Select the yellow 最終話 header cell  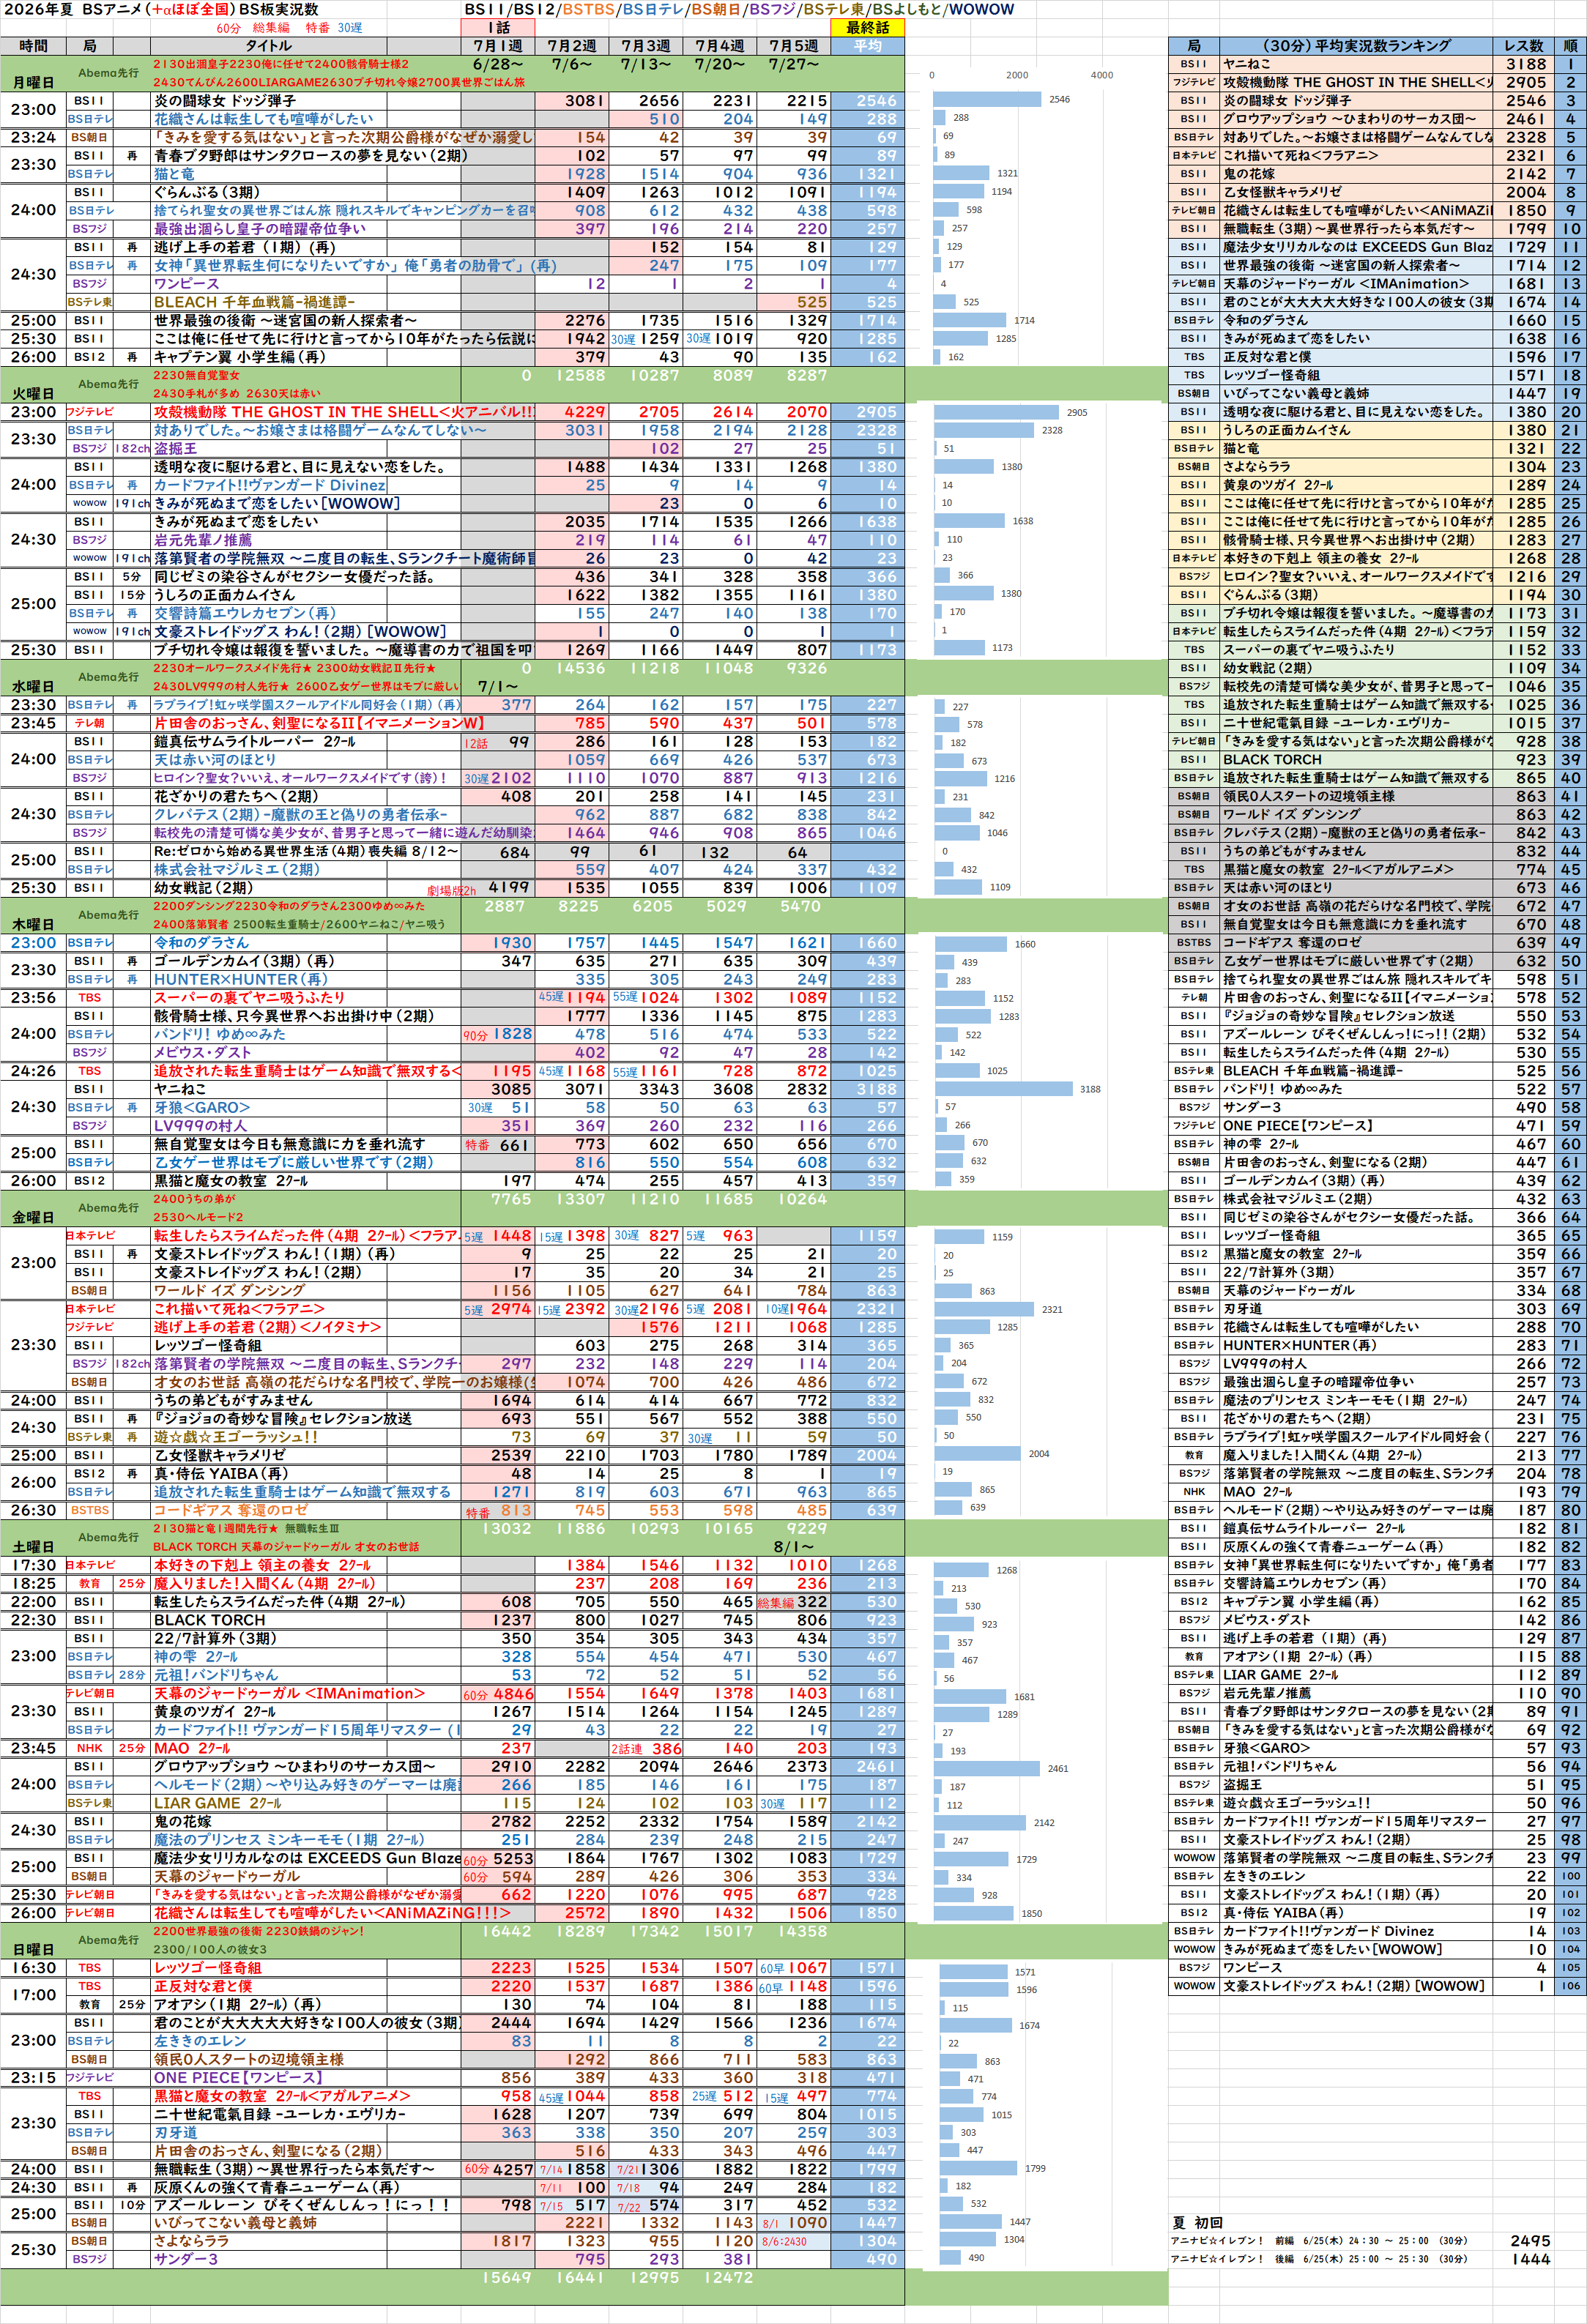867,28
